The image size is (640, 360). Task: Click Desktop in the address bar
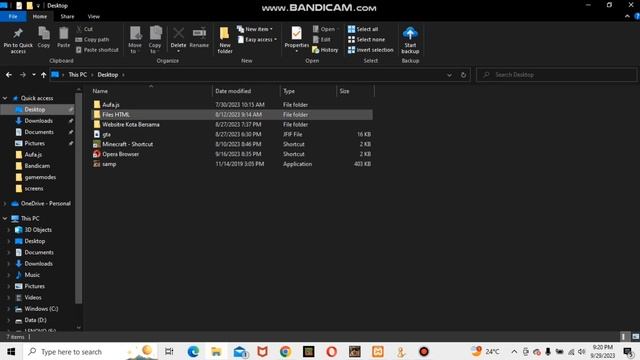(108, 75)
